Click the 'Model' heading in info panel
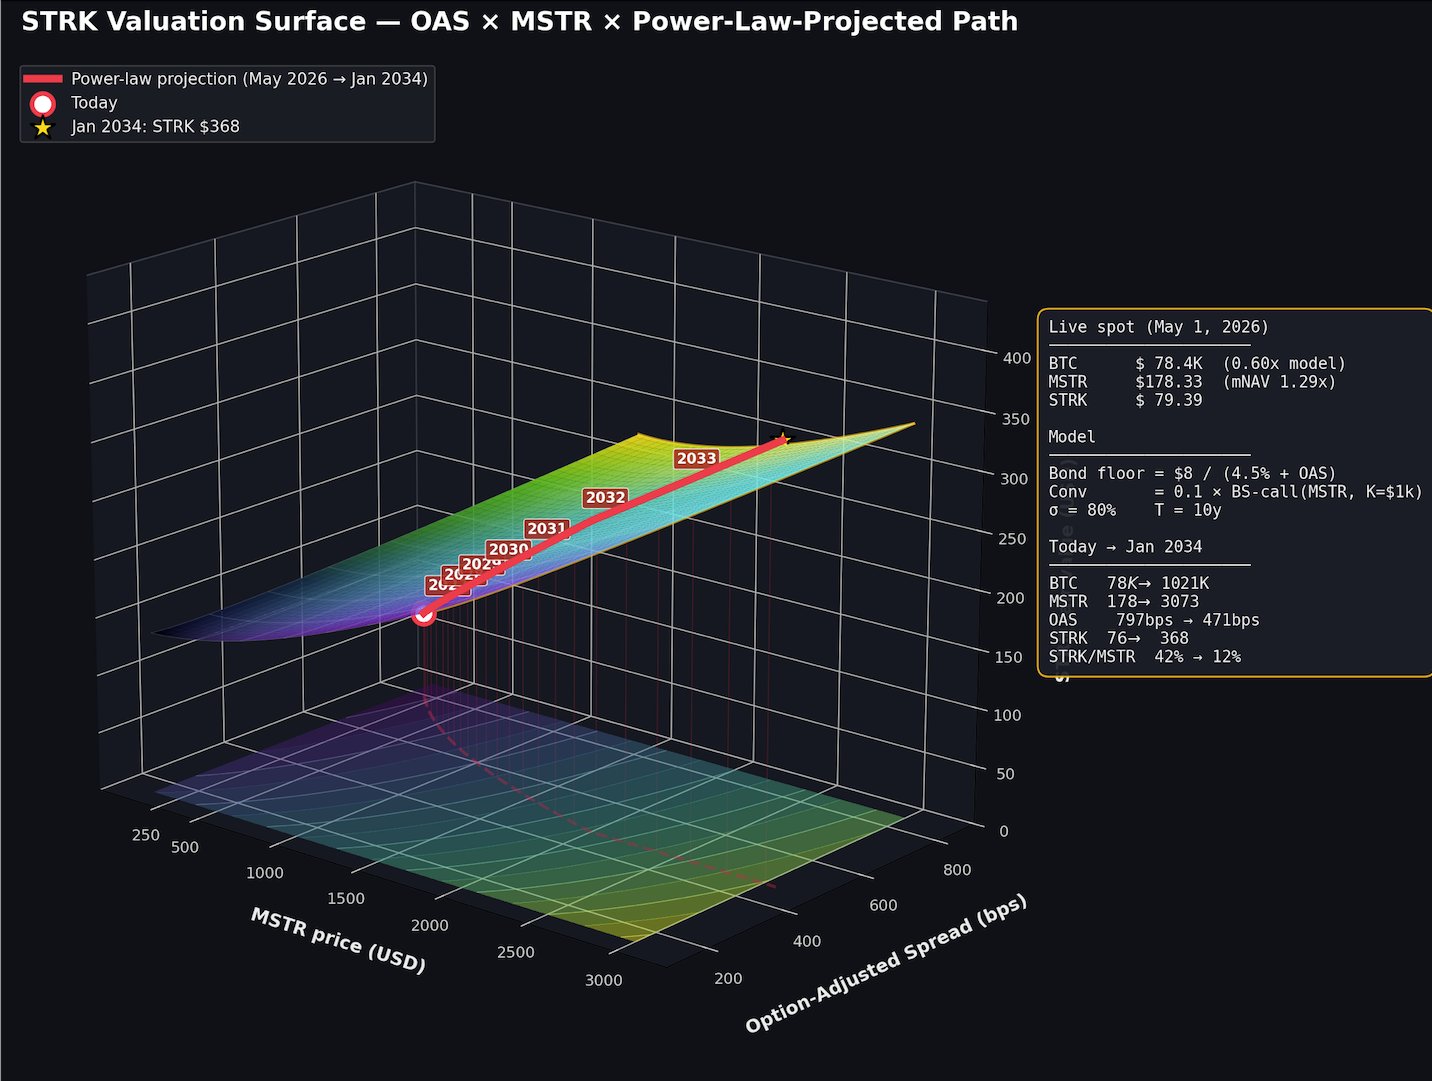The width and height of the screenshot is (1432, 1081). (x=1072, y=437)
